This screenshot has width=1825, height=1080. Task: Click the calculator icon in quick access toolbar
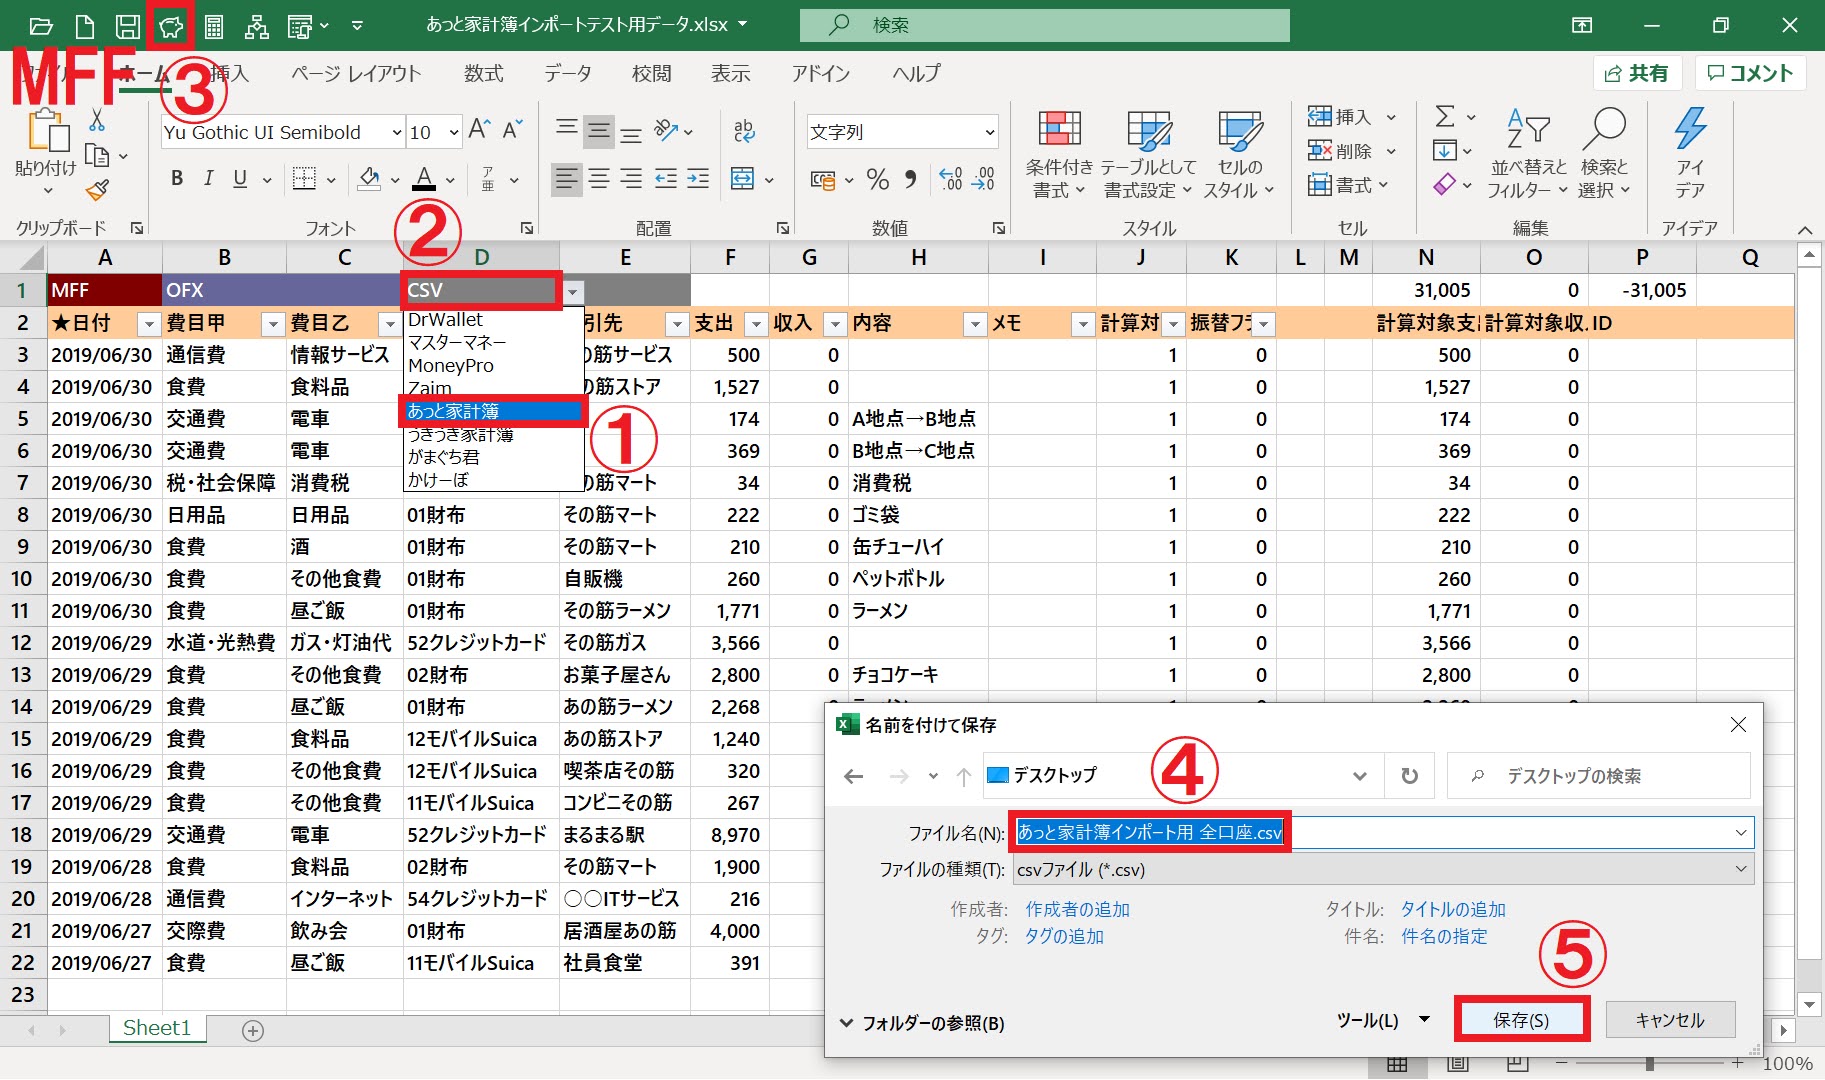213,25
